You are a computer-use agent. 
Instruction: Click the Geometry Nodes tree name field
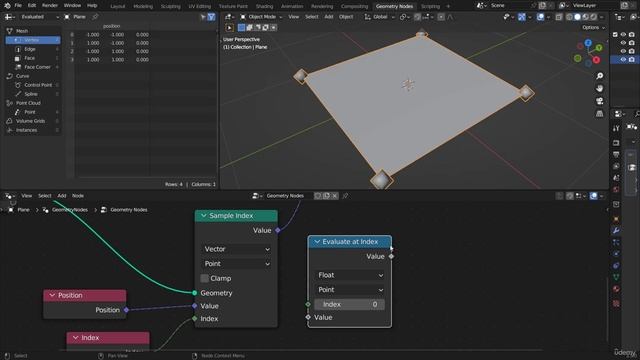point(288,196)
